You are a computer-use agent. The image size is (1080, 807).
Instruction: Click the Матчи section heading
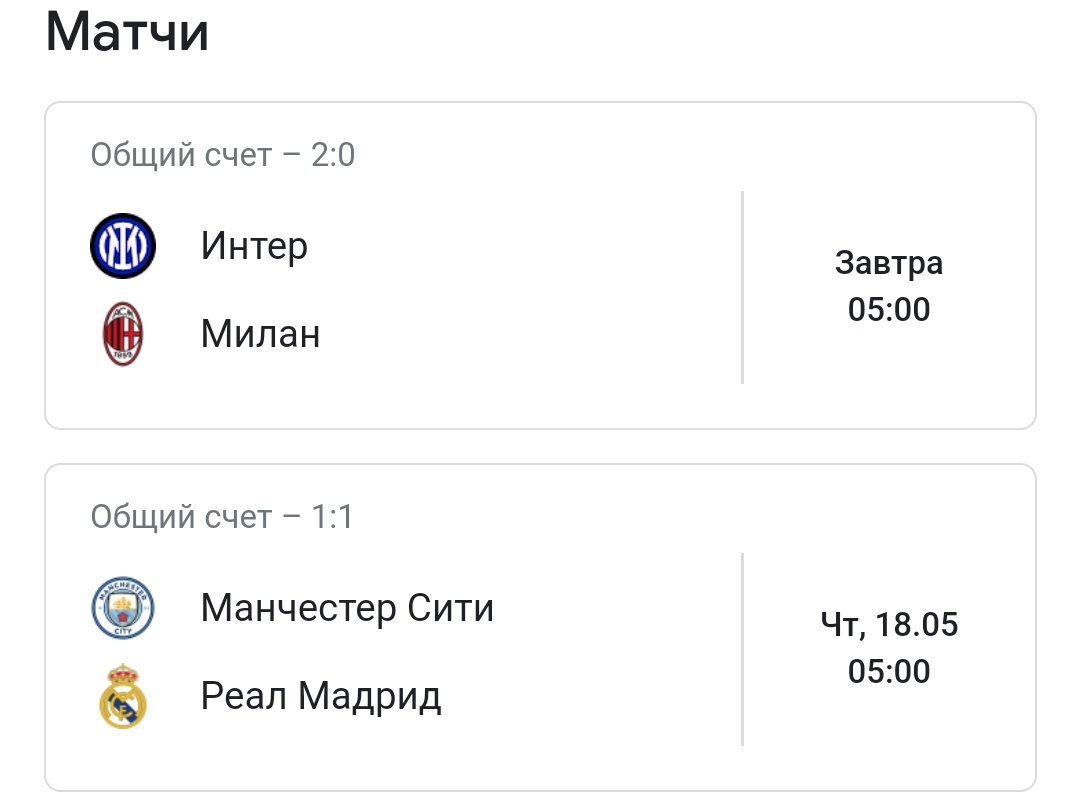coord(127,34)
